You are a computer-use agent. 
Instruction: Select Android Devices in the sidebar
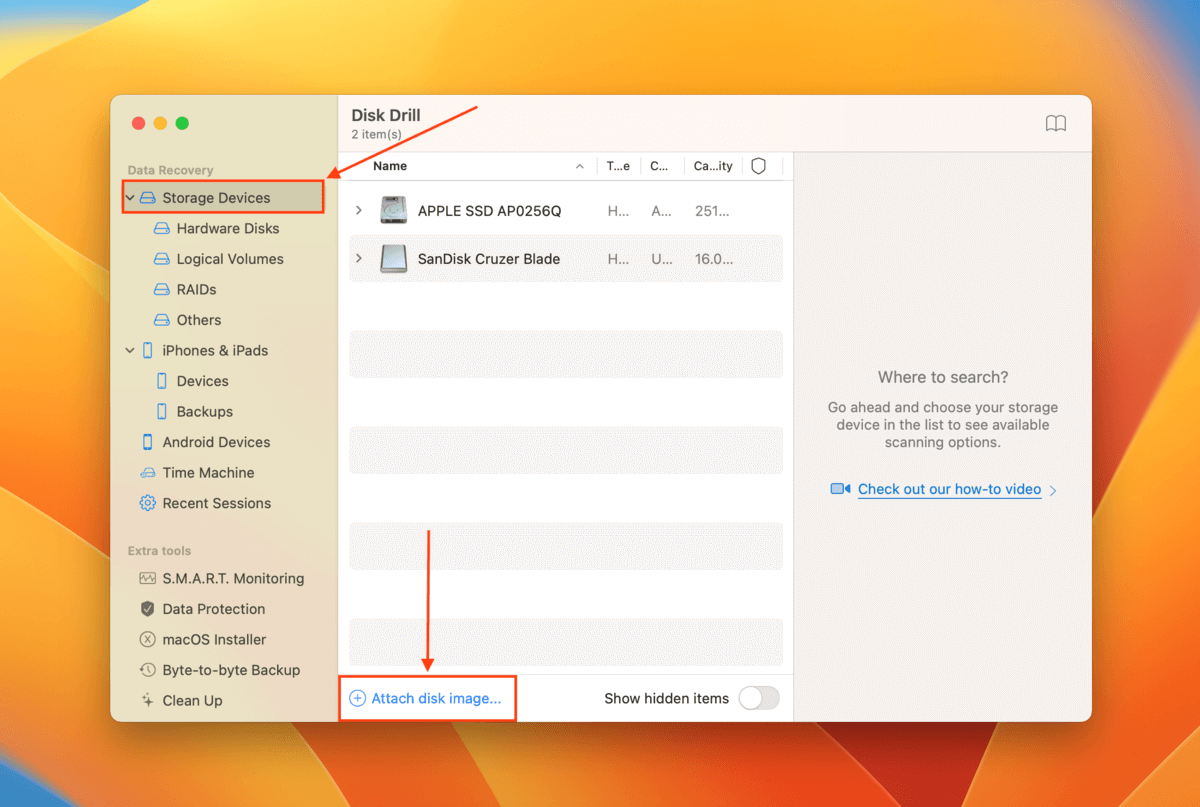pos(217,442)
